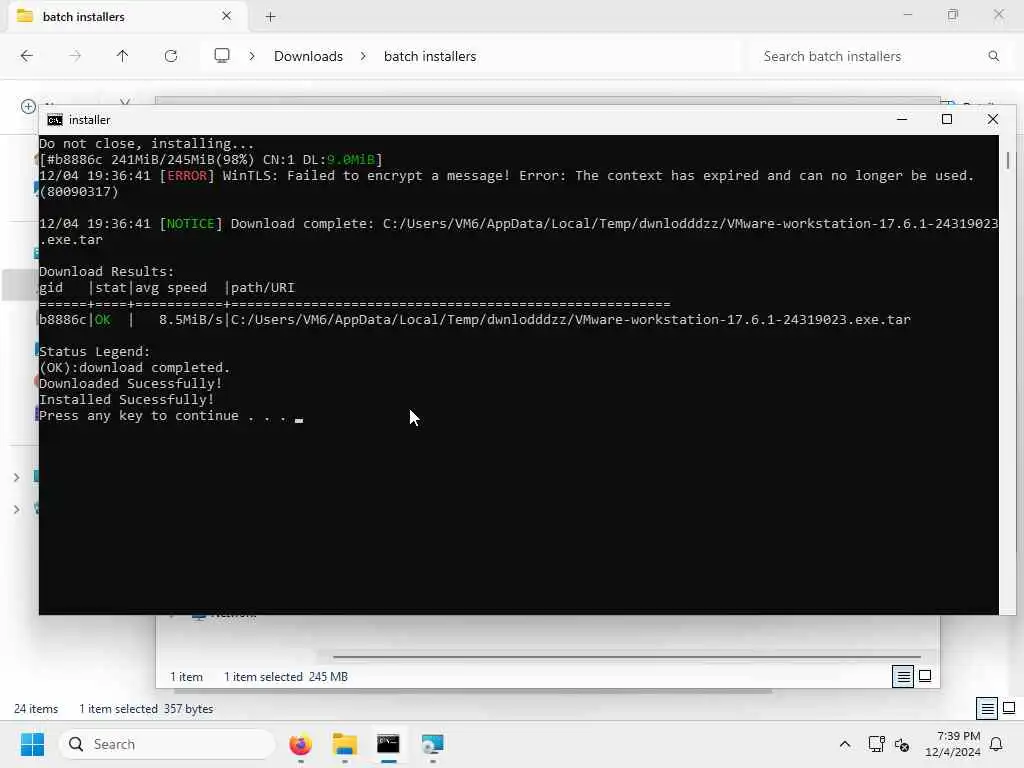
Task: Expand the upper navigation pane tree chevron
Action: (x=16, y=478)
